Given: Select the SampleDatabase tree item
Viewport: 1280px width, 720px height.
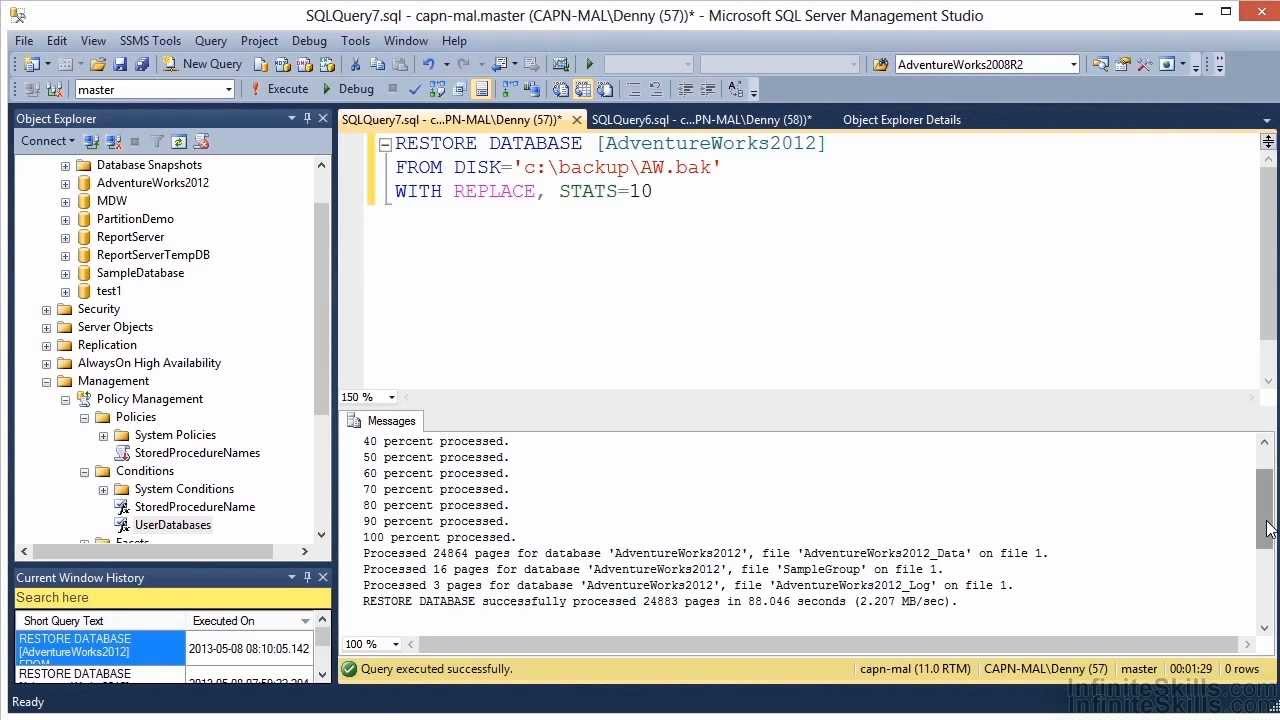Looking at the screenshot, I should (140, 273).
